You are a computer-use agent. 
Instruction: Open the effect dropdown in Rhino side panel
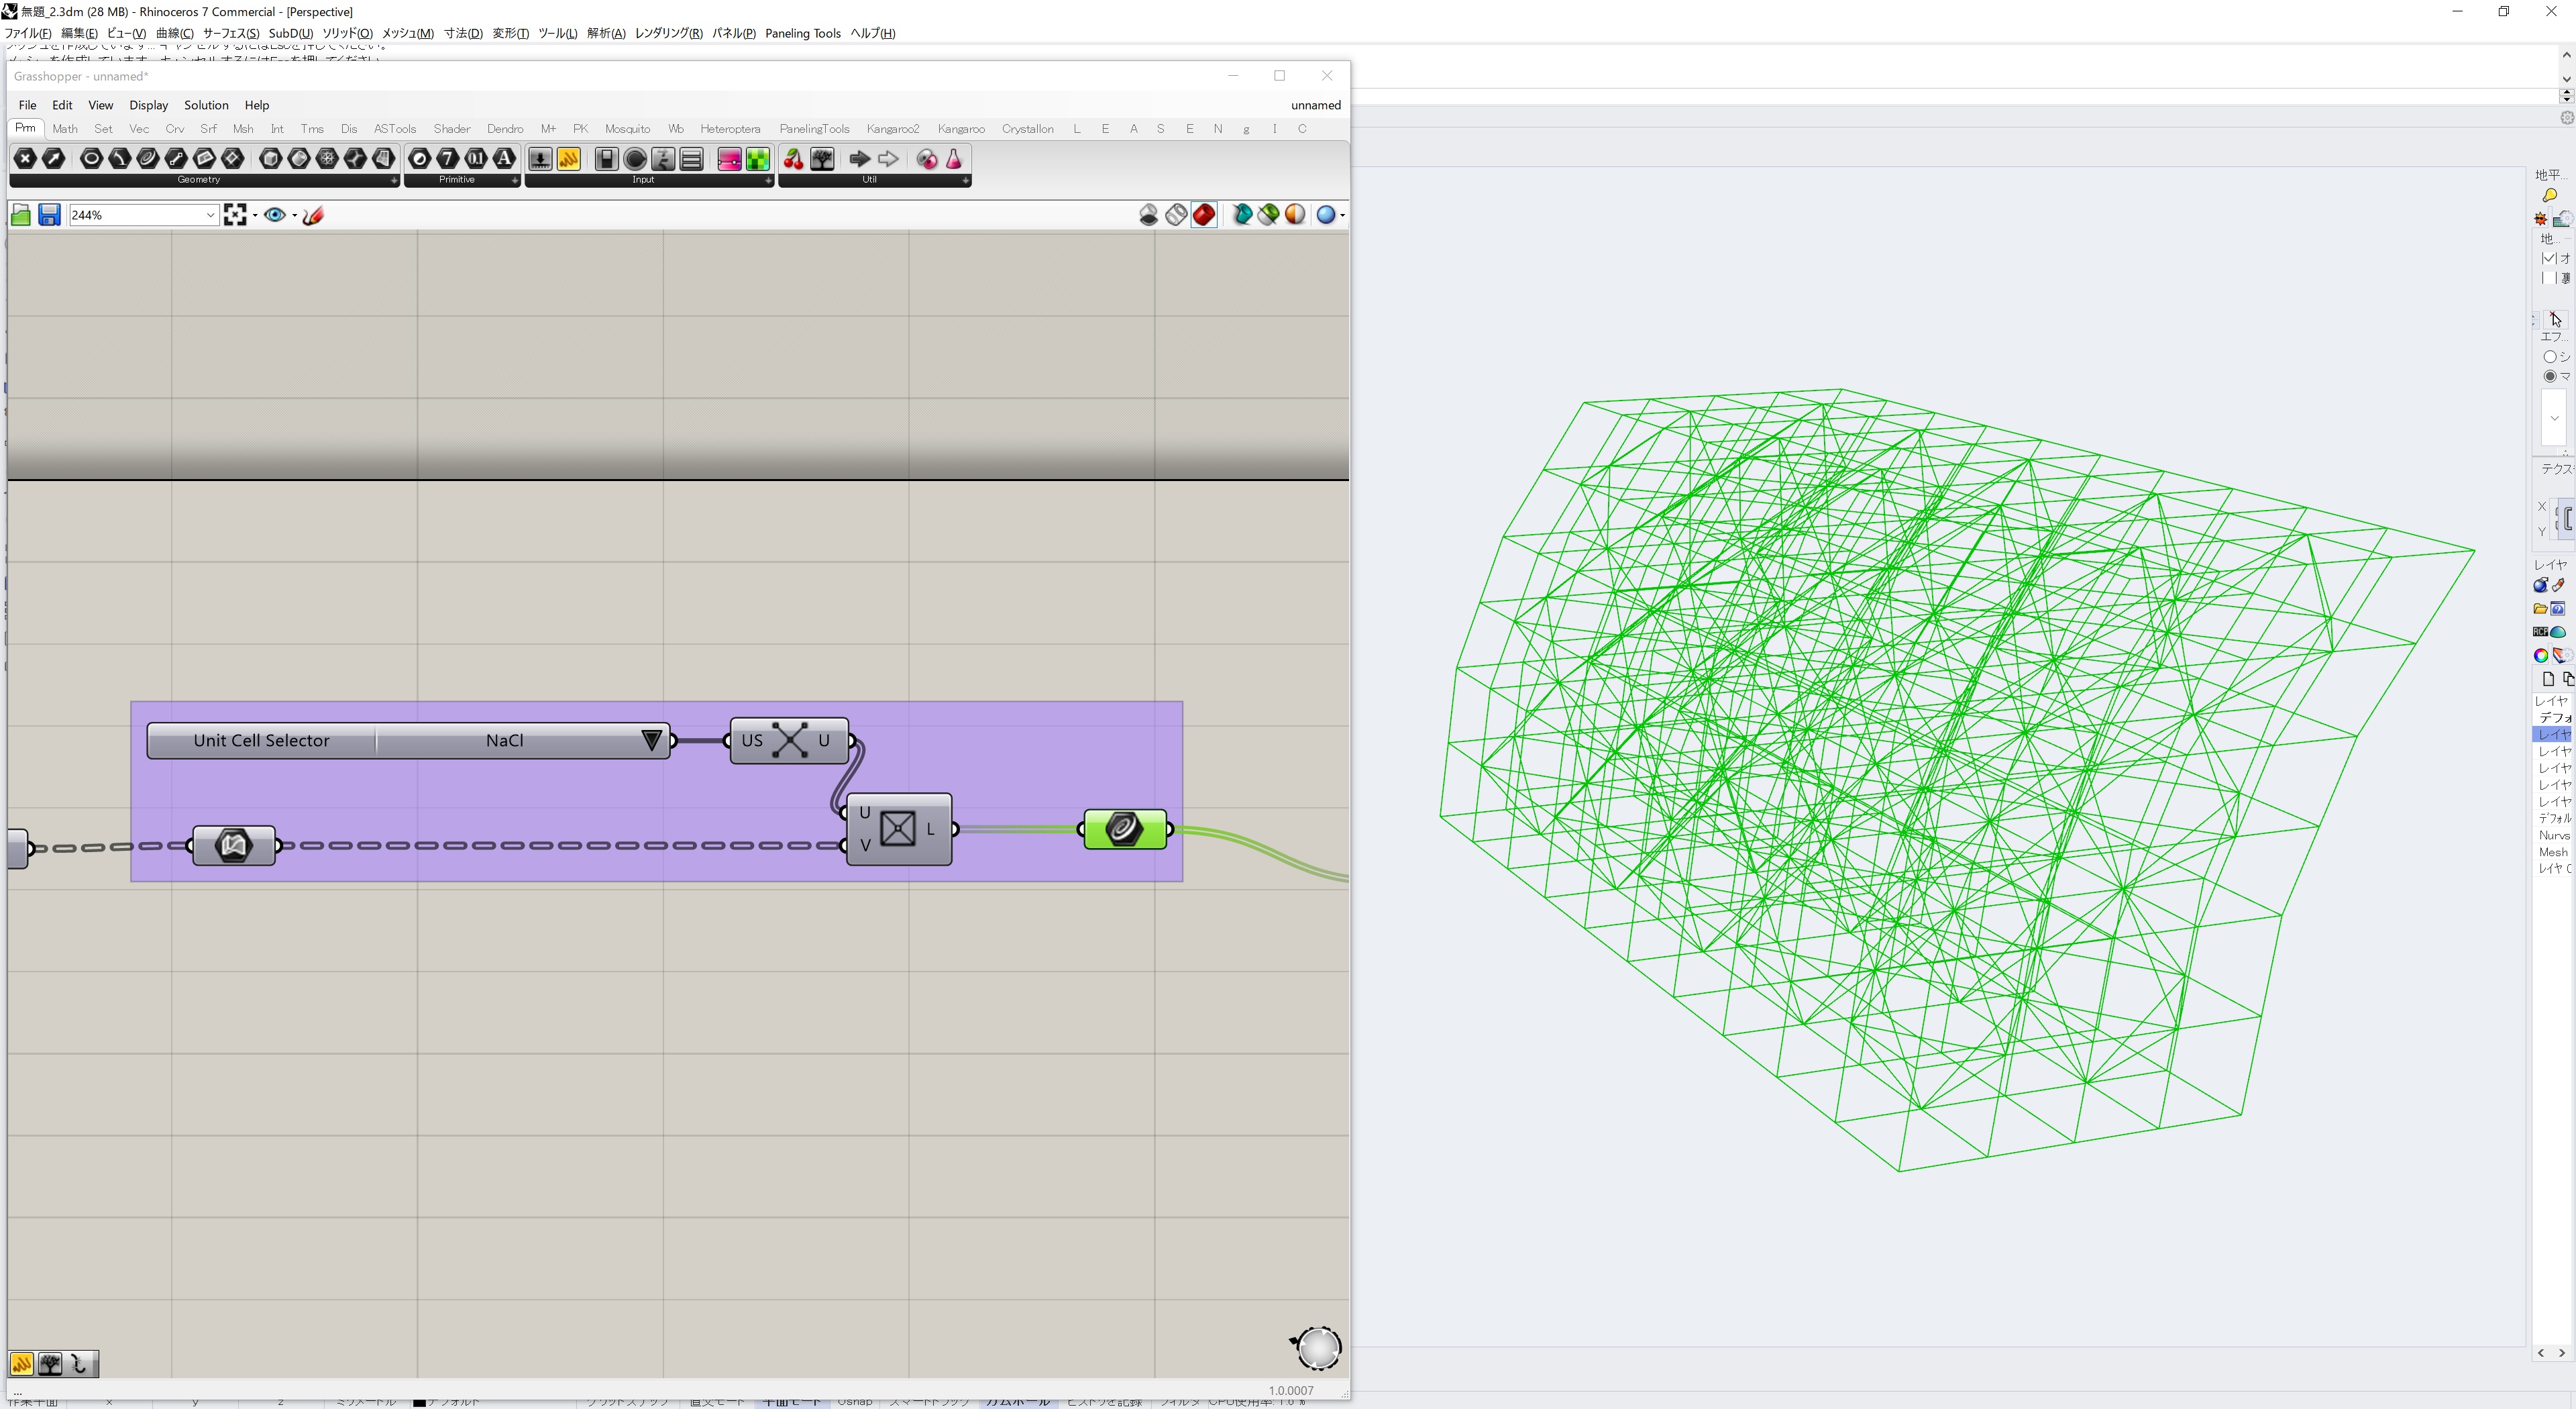[x=2554, y=418]
